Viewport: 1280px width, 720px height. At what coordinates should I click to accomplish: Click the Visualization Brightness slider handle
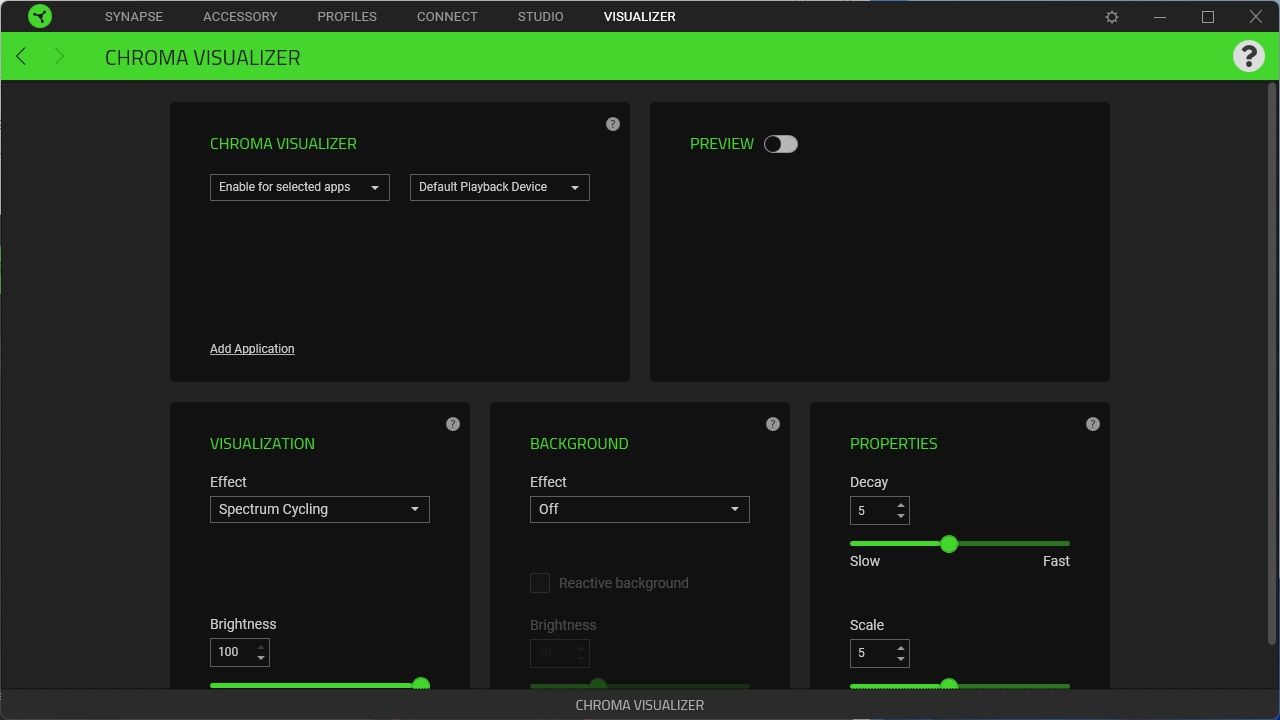click(x=421, y=685)
